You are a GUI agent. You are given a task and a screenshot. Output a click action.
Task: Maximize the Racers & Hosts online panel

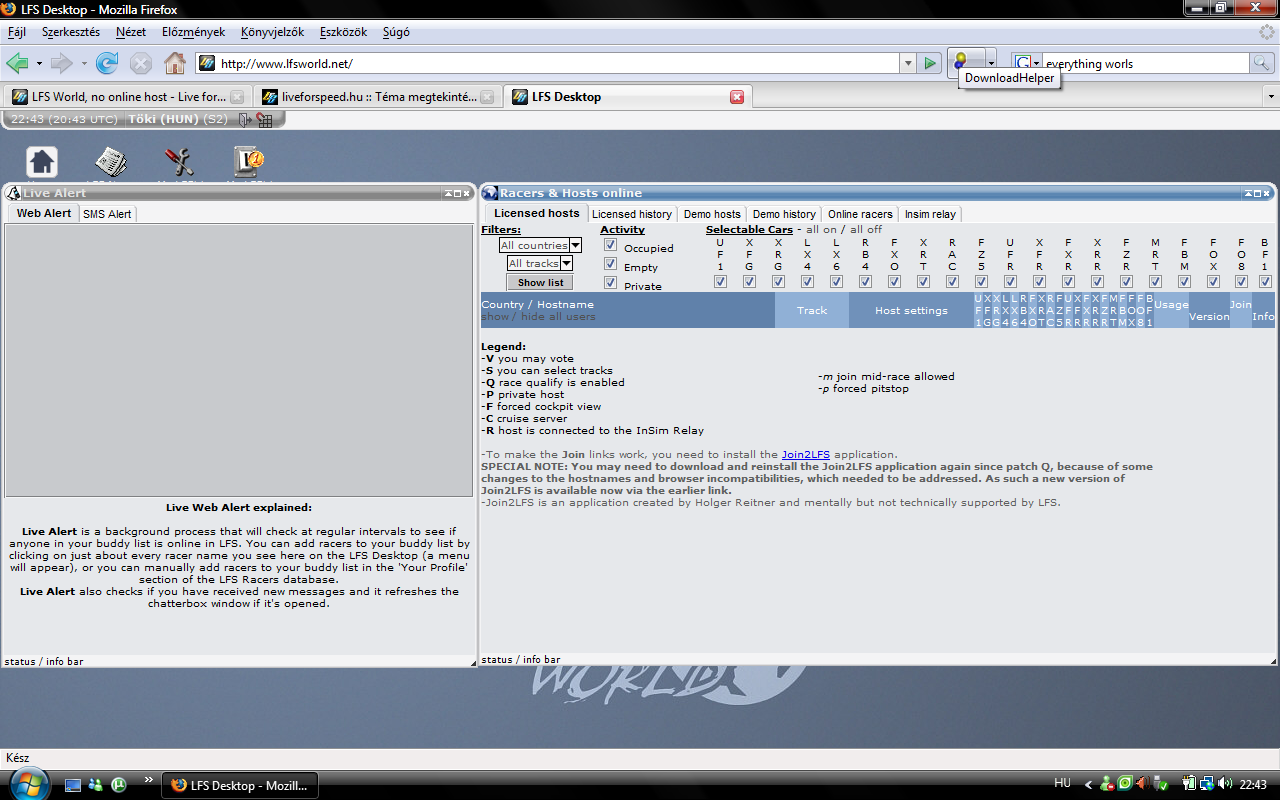point(1257,193)
